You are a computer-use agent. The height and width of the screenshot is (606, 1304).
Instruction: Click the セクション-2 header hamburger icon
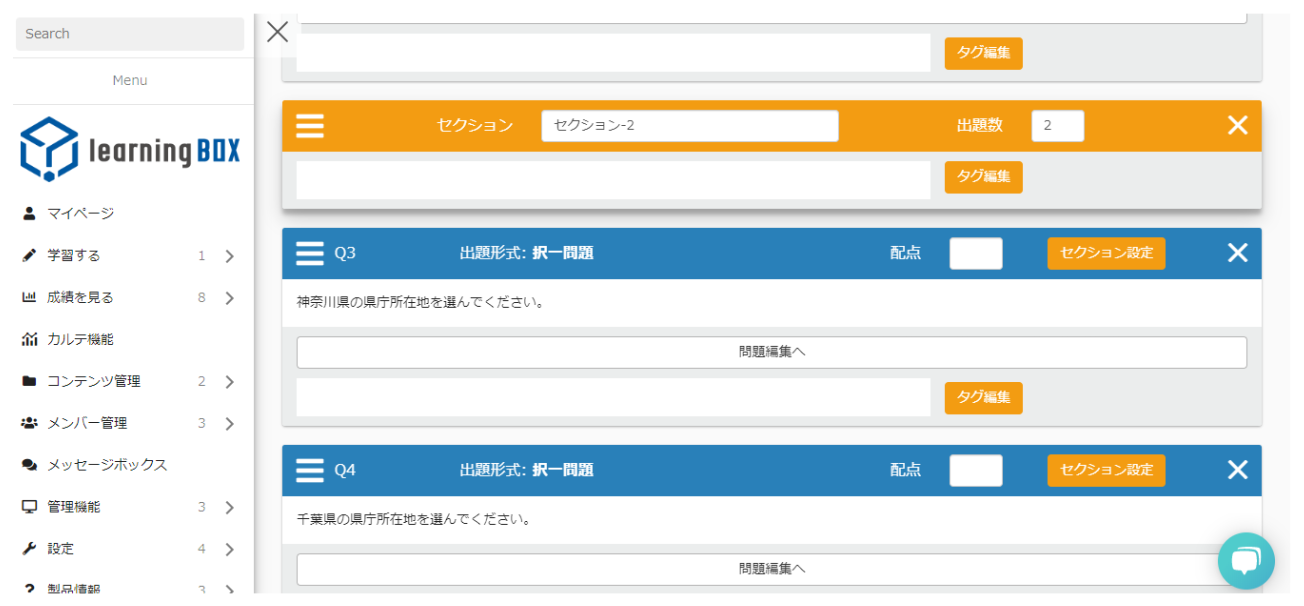310,126
